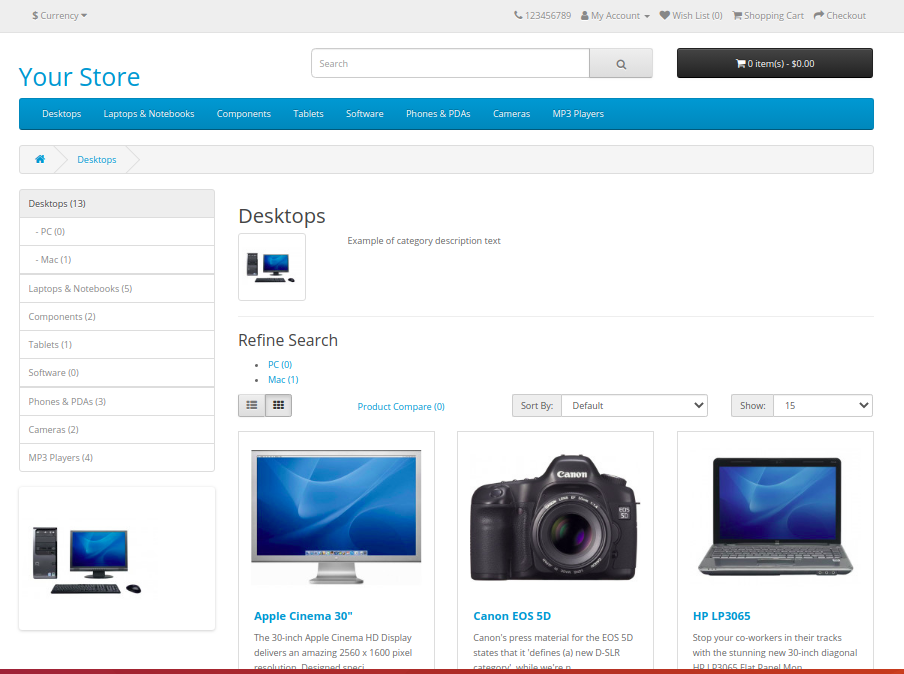Switch to list view layout

tap(252, 405)
